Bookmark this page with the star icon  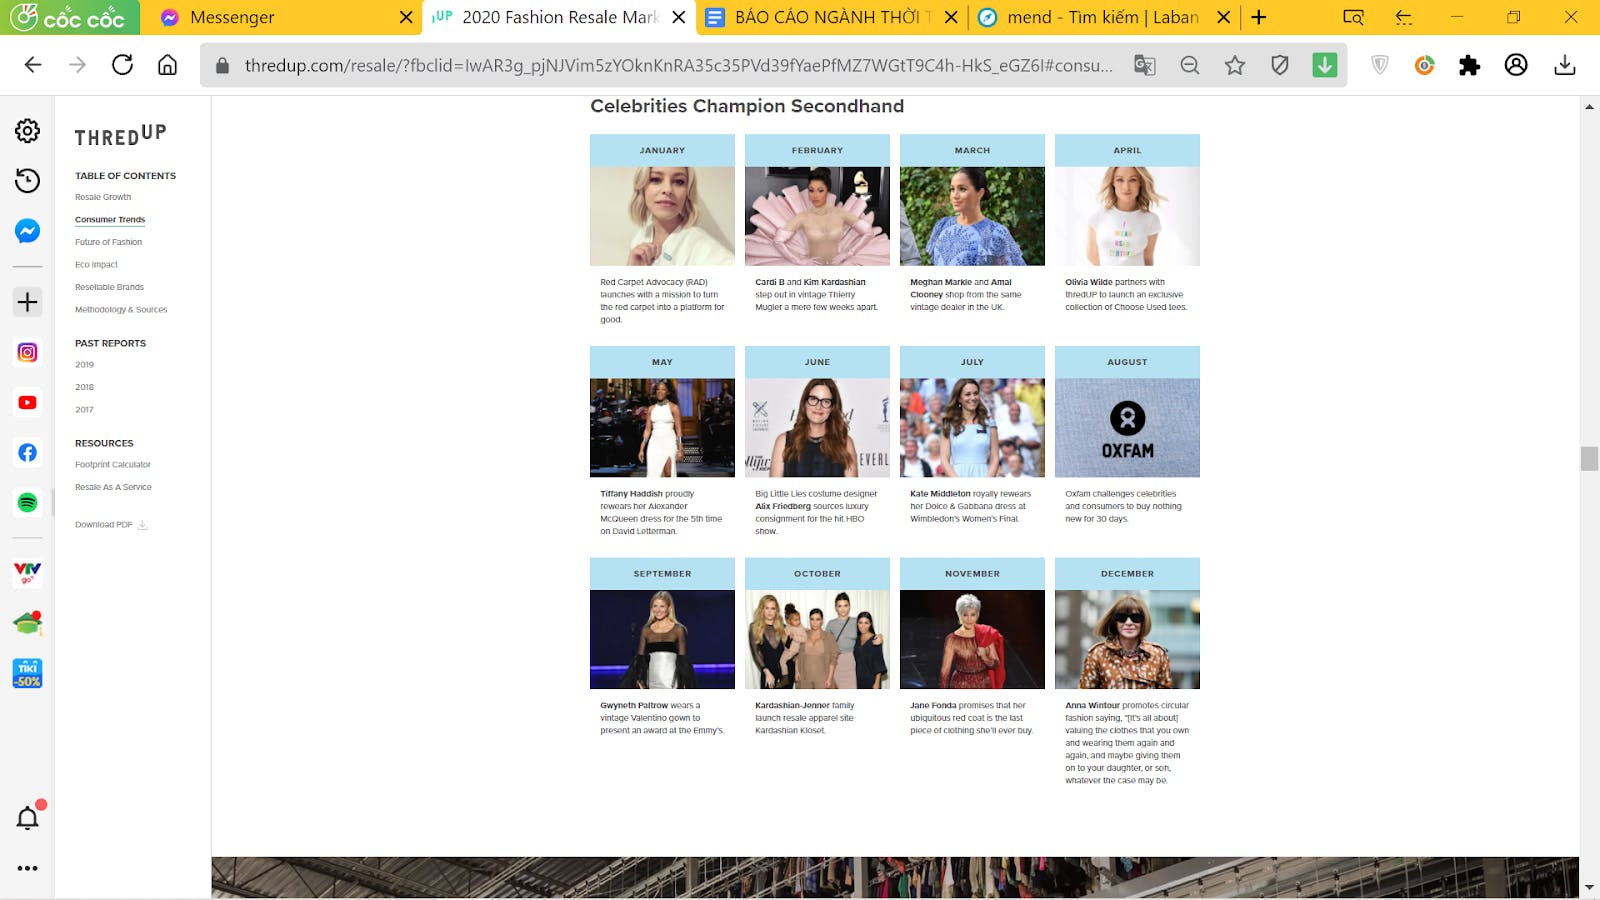pos(1235,65)
